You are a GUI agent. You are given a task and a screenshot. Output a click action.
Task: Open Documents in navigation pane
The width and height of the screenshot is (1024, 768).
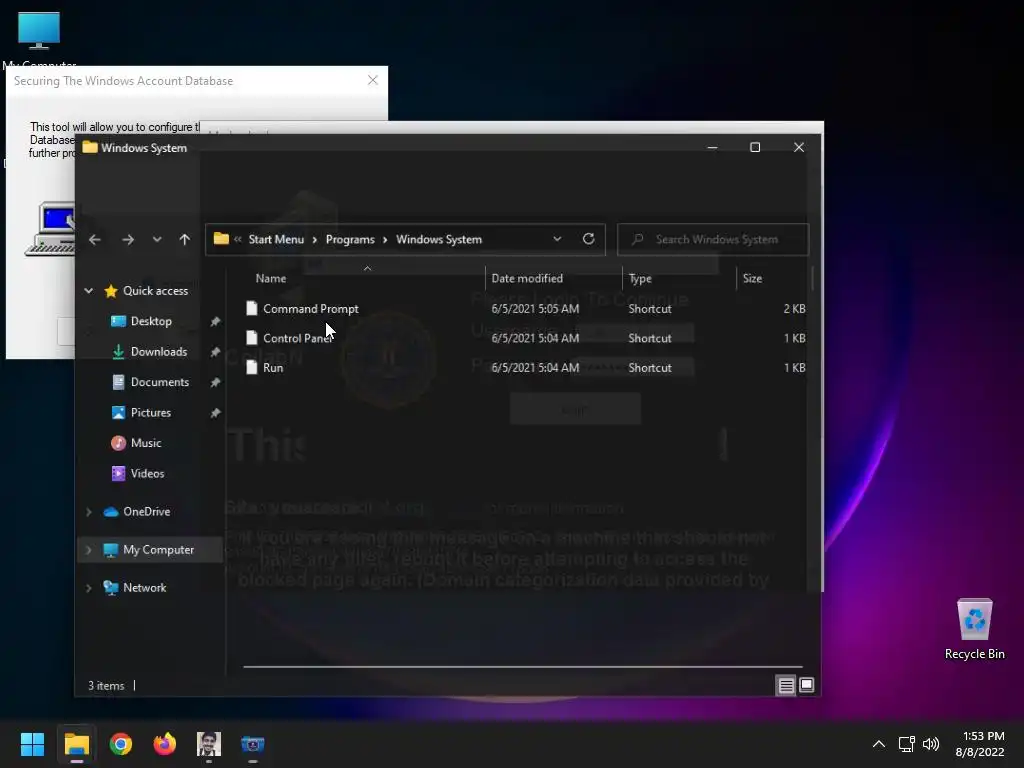coord(159,382)
